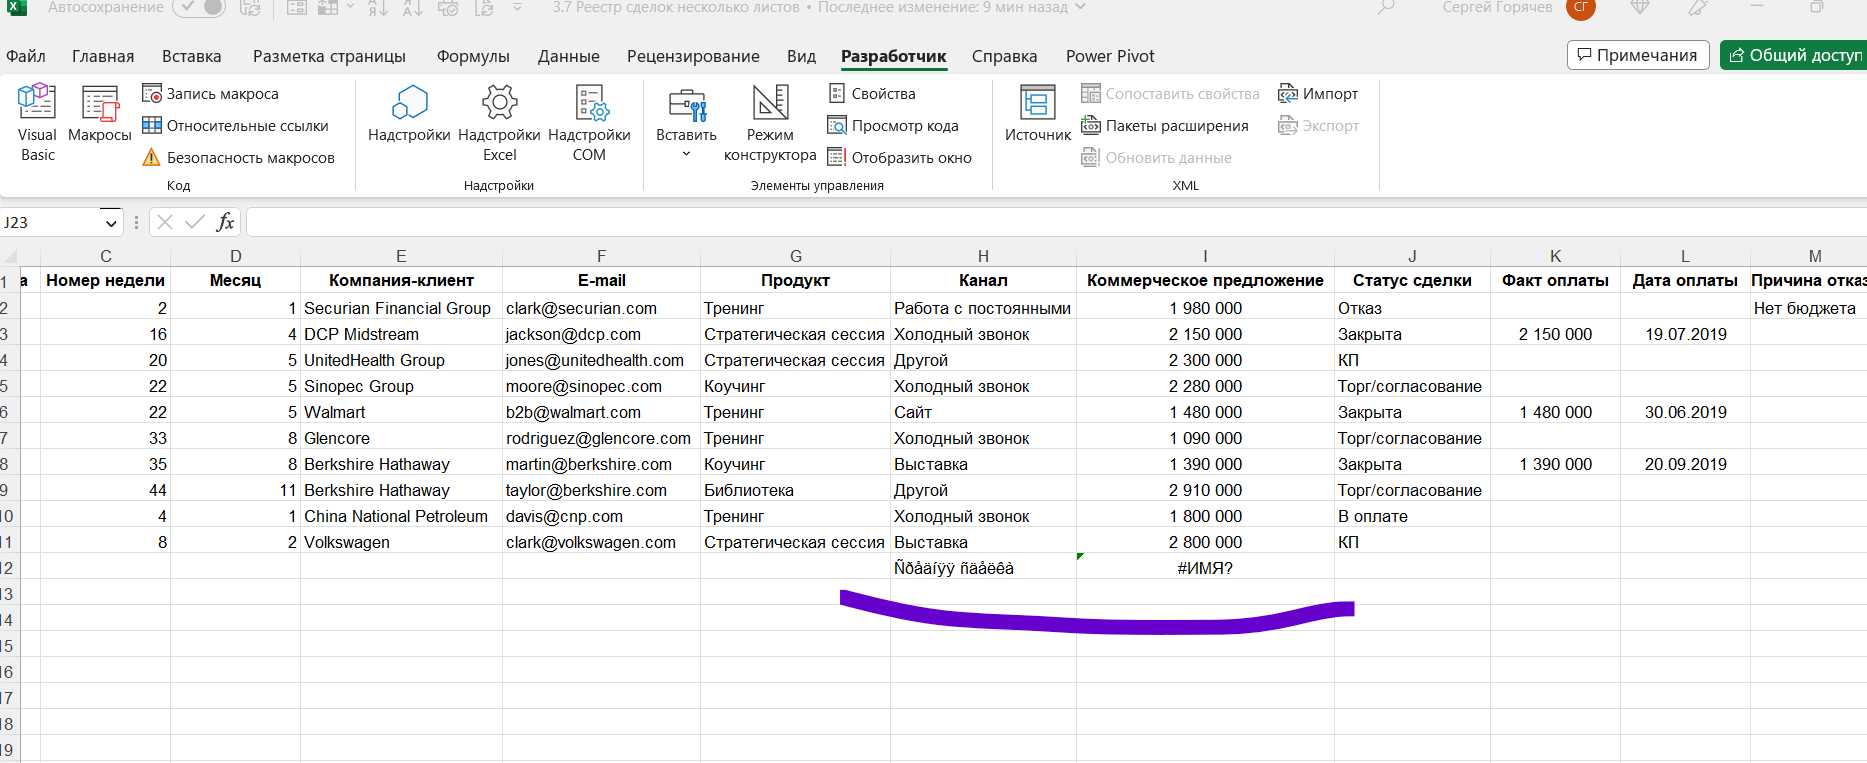The height and width of the screenshot is (763, 1867).
Task: Click the Примечания button
Action: pos(1638,55)
